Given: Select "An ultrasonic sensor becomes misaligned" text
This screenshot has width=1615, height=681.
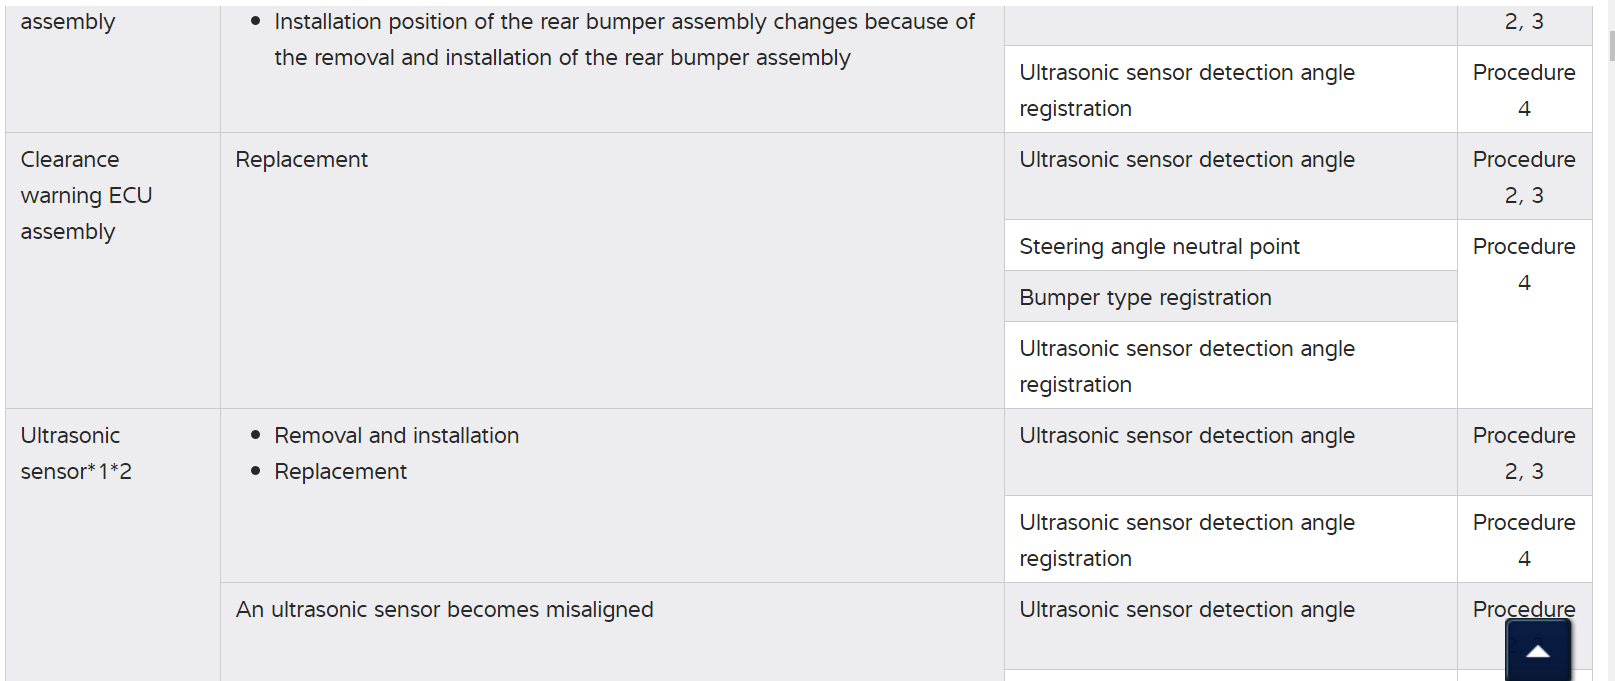Looking at the screenshot, I should click(444, 610).
